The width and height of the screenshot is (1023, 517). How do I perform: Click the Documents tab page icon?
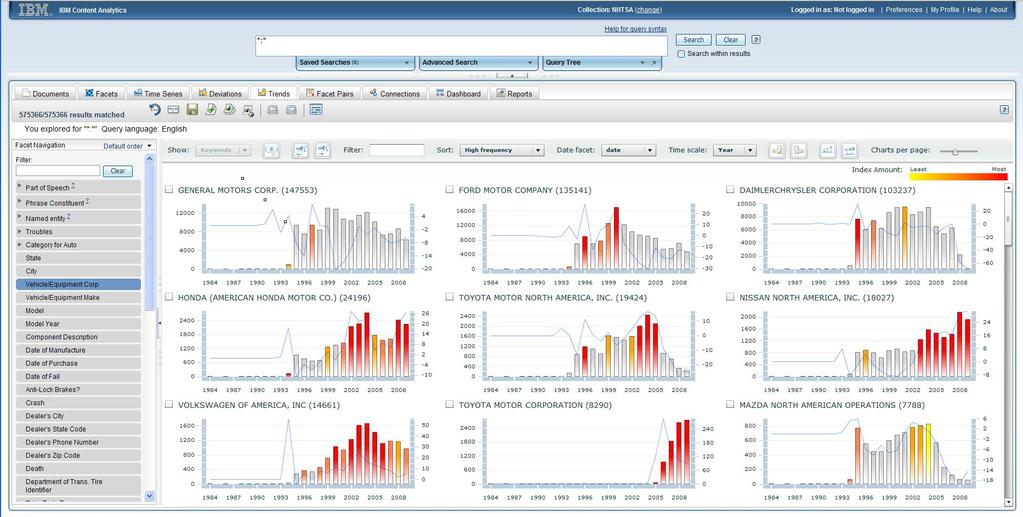pyautogui.click(x=26, y=93)
